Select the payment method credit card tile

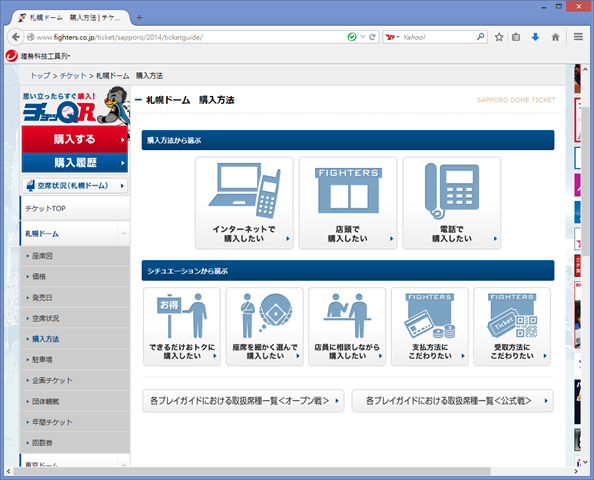tap(430, 327)
